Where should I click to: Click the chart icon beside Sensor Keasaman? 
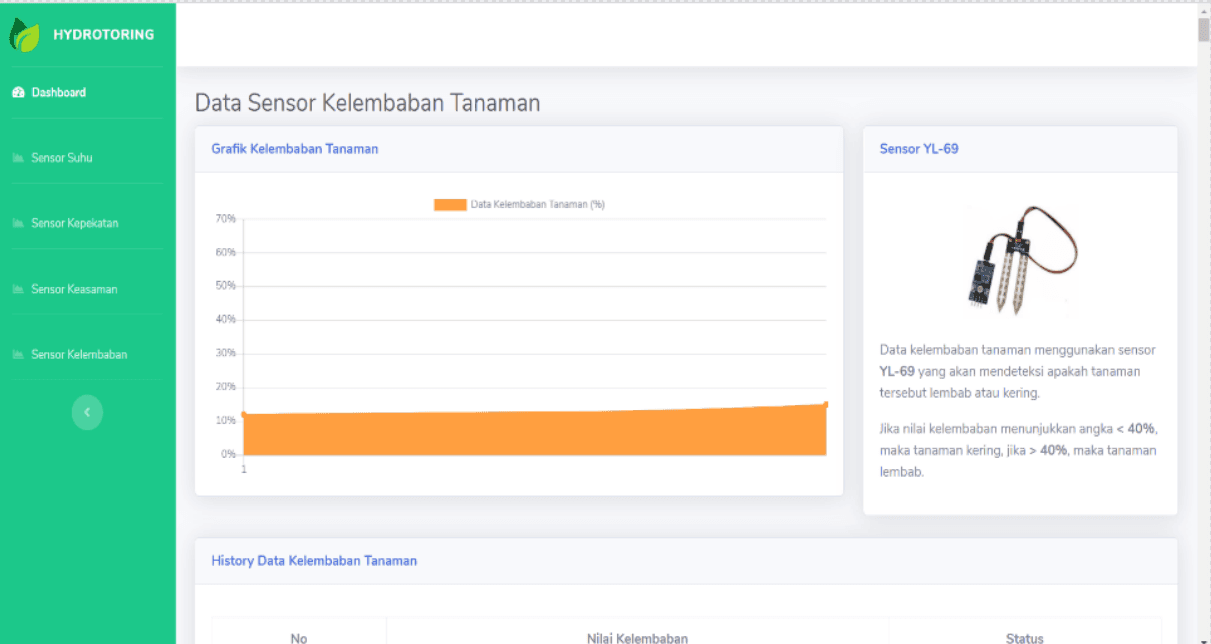[18, 289]
